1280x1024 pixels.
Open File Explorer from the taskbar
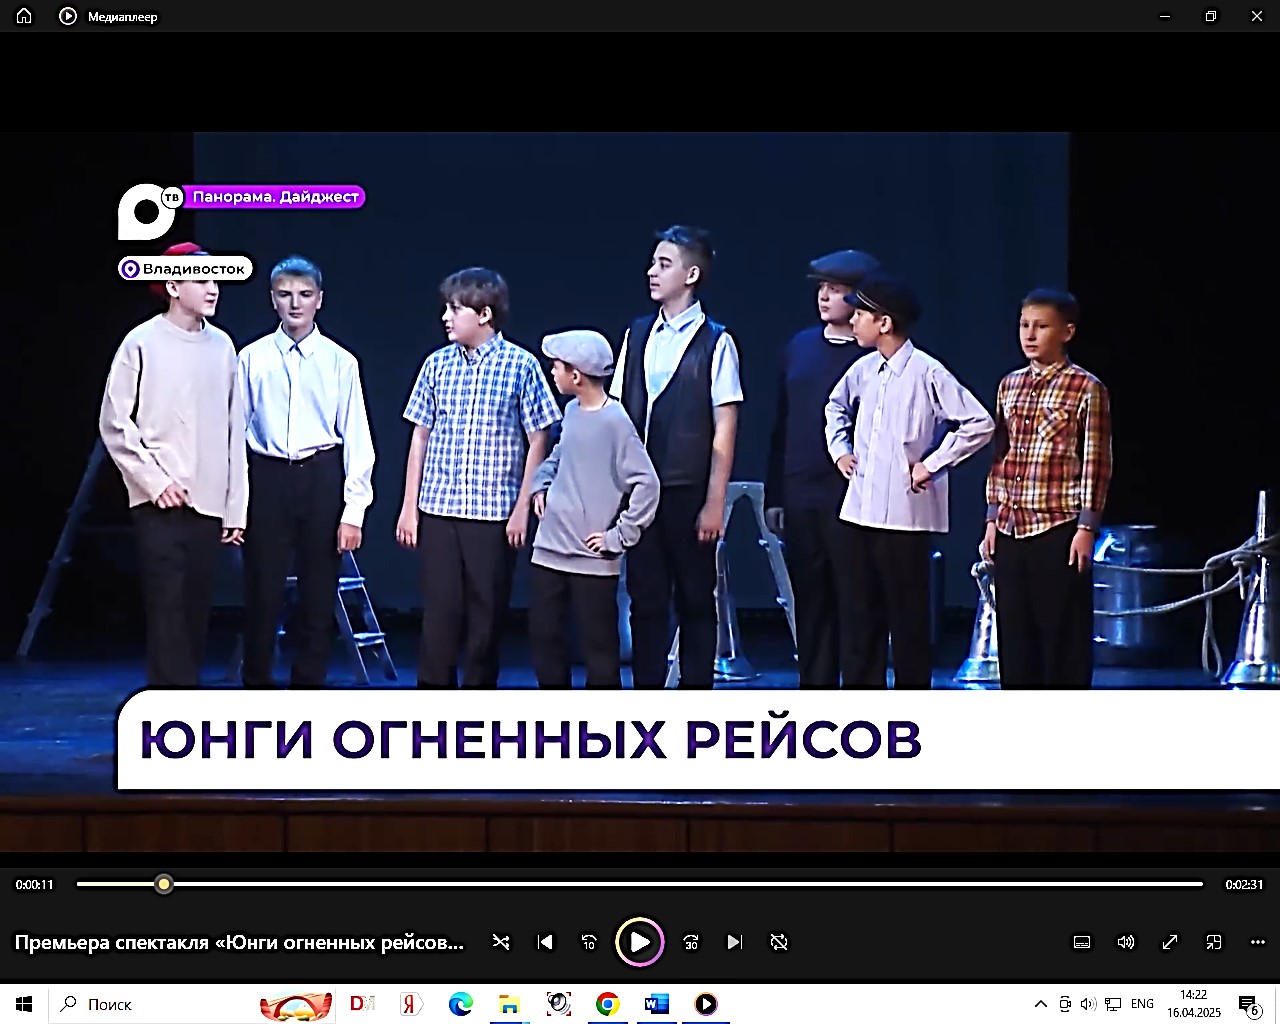pyautogui.click(x=509, y=1004)
